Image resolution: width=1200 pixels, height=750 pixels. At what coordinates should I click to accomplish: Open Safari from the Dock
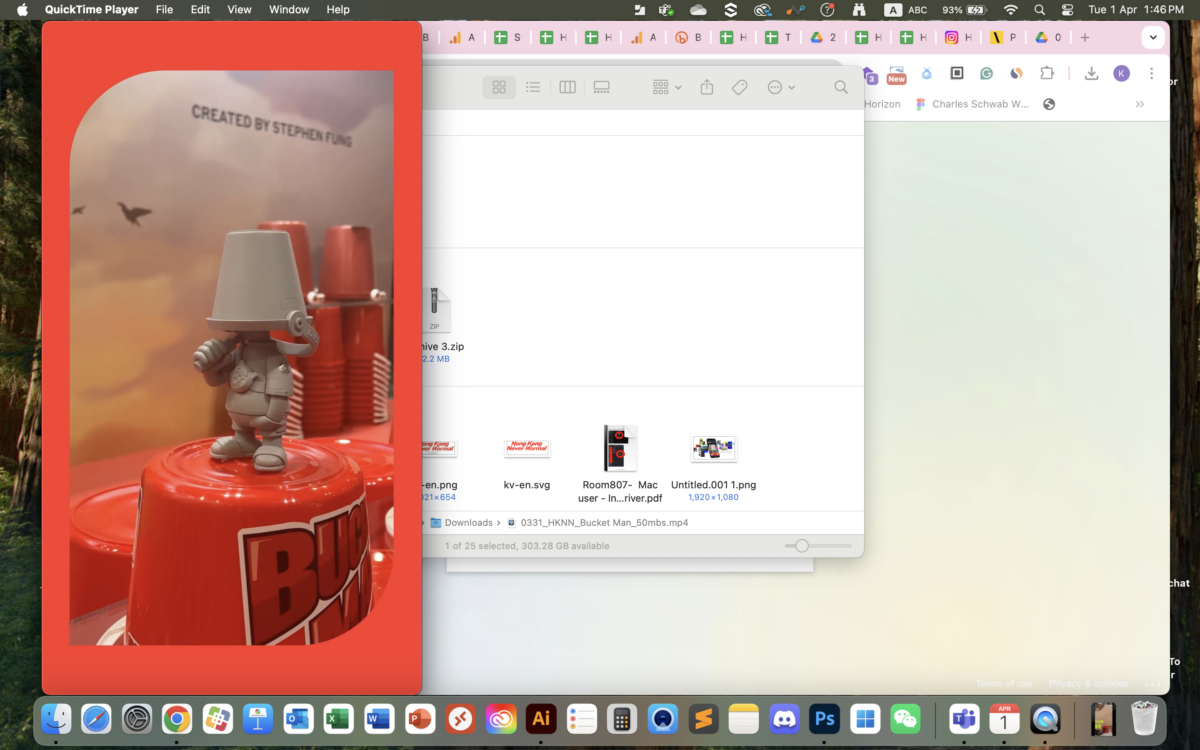pyautogui.click(x=96, y=718)
